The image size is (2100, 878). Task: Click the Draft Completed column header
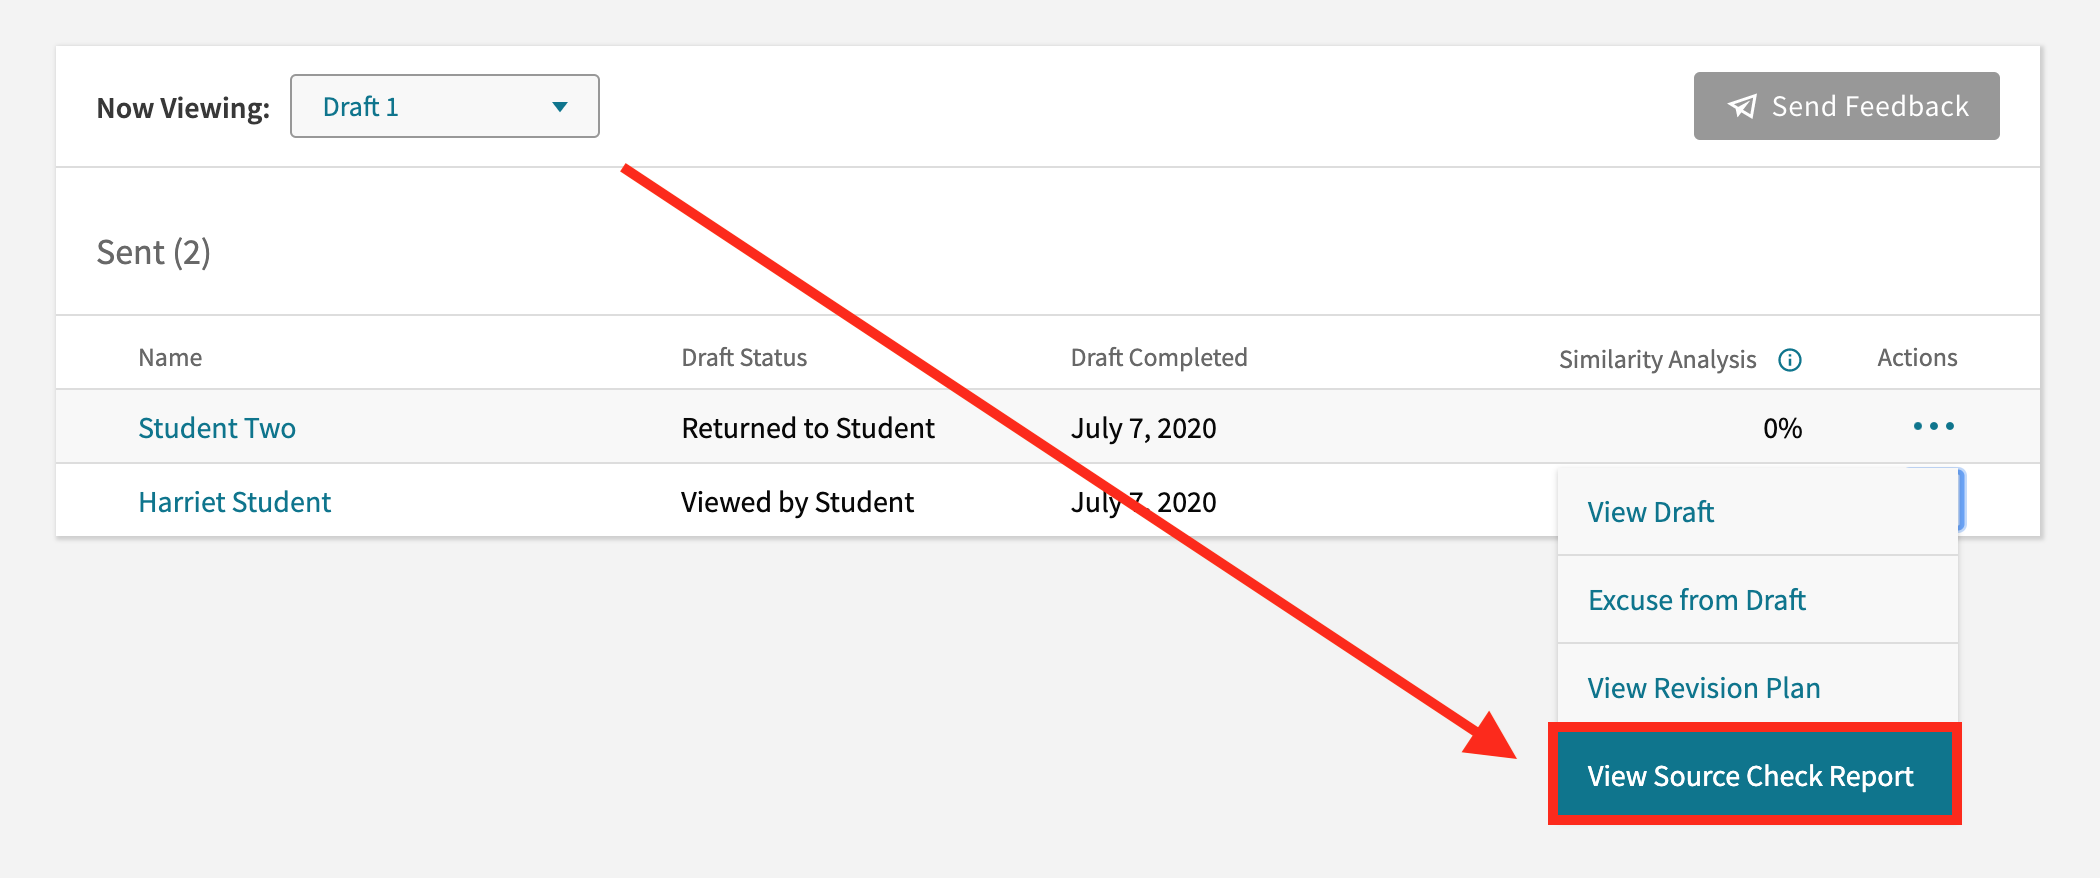[x=1159, y=357]
